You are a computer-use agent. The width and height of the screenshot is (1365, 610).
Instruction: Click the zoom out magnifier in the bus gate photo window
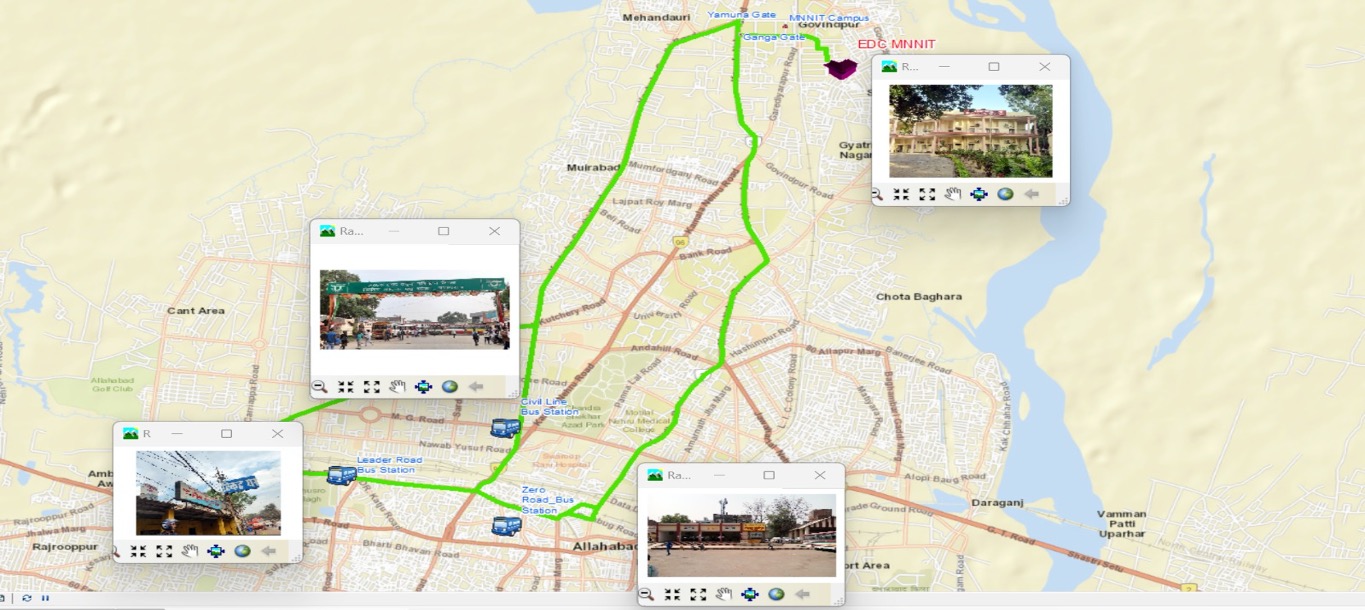click(x=320, y=387)
